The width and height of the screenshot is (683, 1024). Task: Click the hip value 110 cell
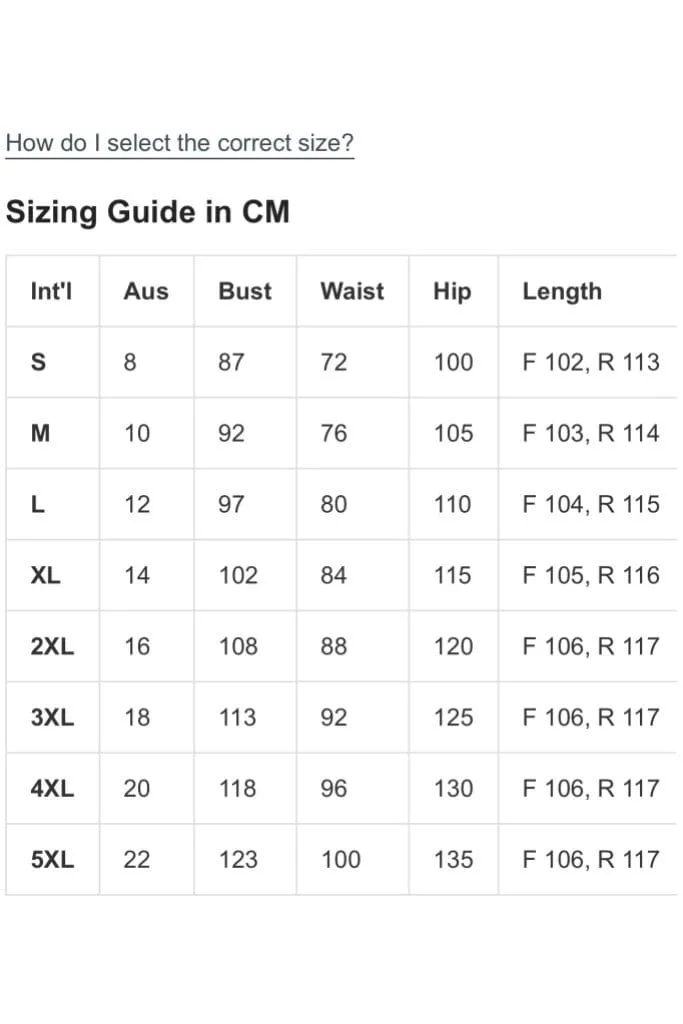[453, 504]
